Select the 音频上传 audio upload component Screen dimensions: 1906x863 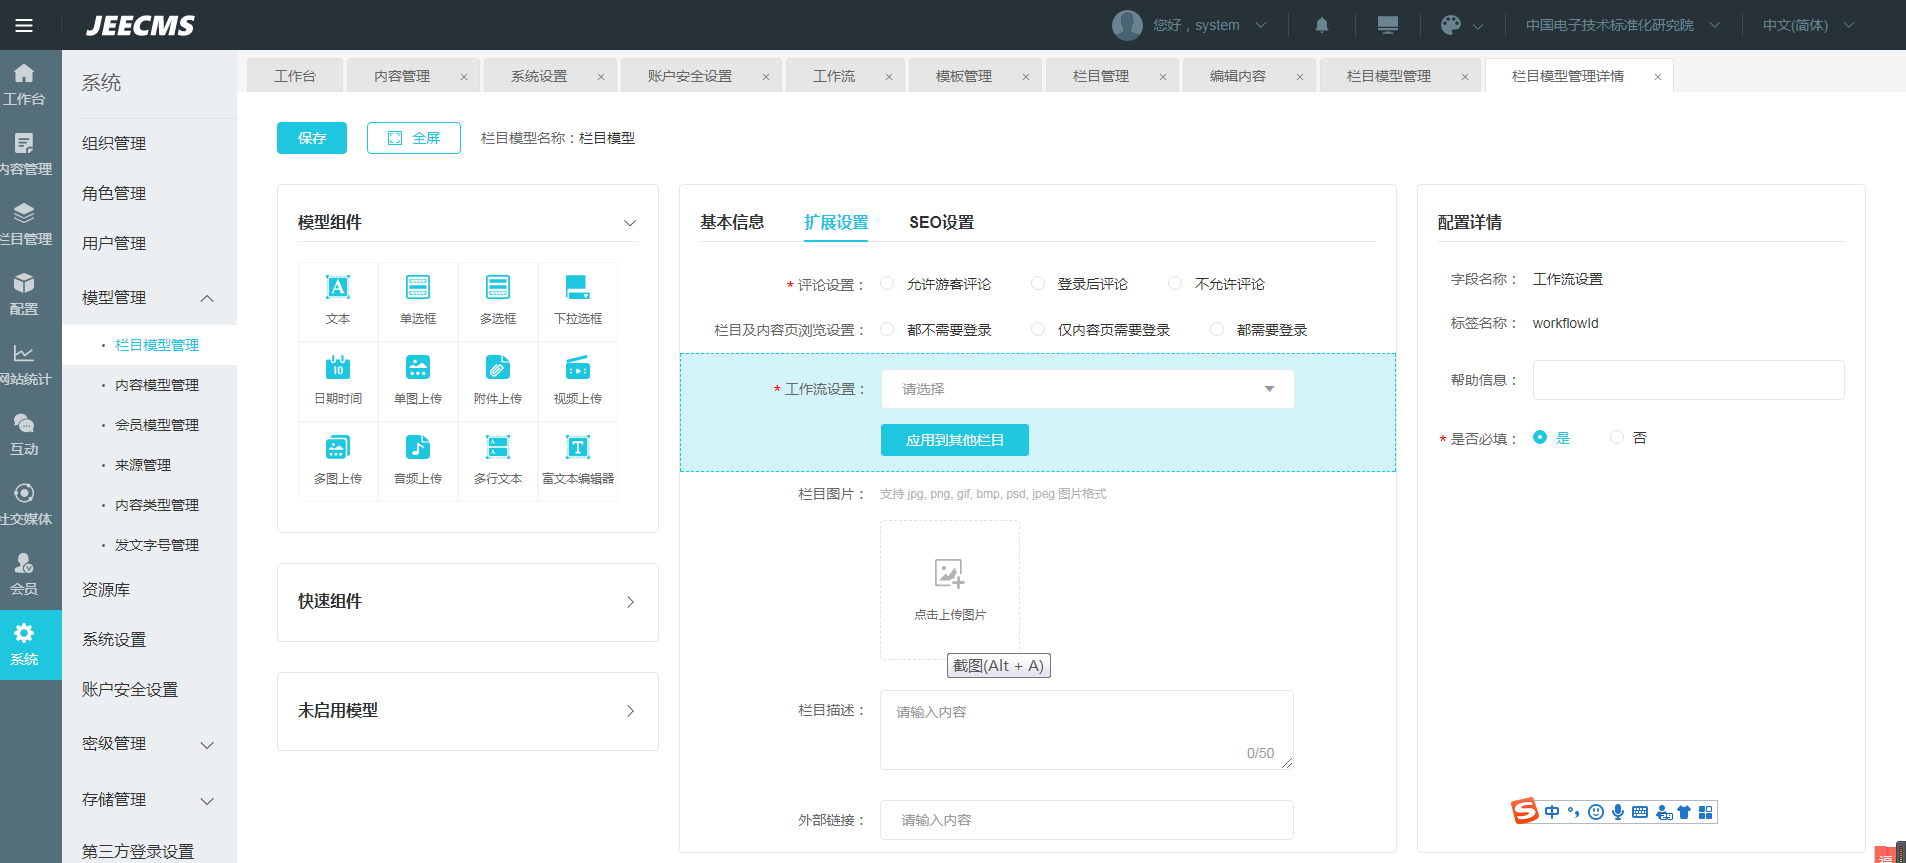tap(418, 448)
